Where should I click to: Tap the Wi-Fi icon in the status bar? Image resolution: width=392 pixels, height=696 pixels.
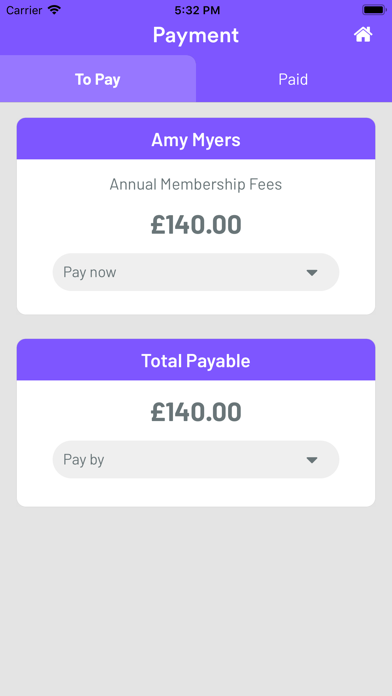pyautogui.click(x=55, y=10)
